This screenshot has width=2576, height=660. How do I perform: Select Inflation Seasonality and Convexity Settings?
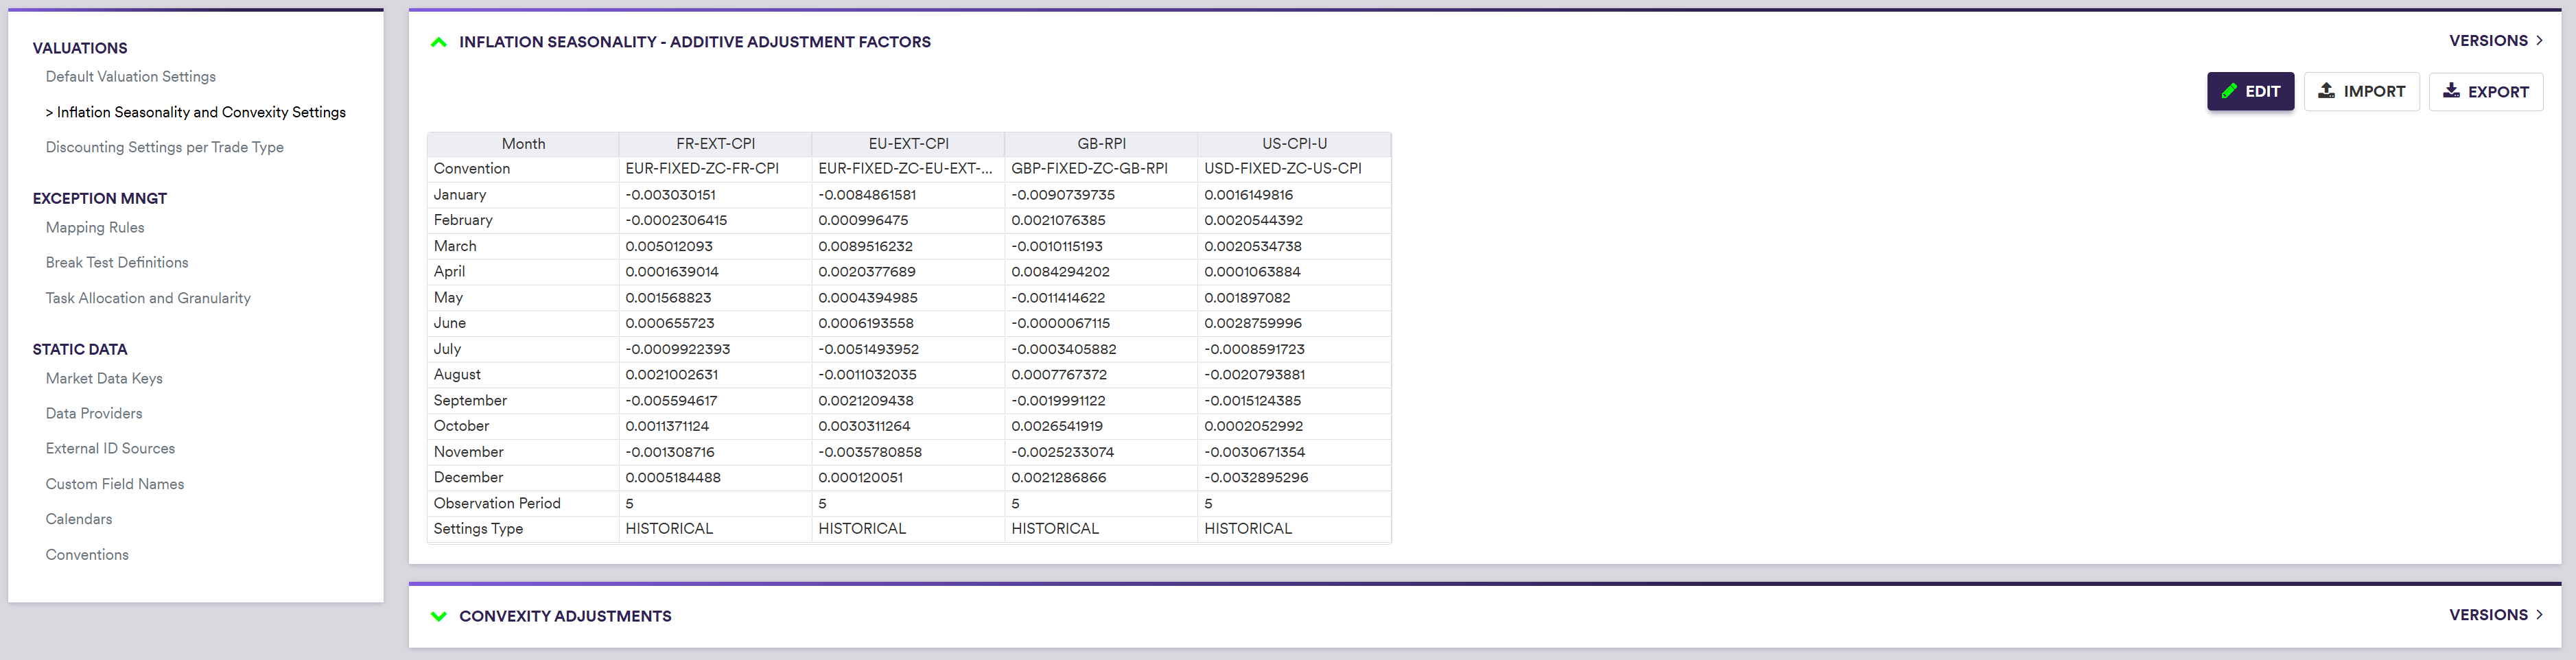pyautogui.click(x=200, y=112)
